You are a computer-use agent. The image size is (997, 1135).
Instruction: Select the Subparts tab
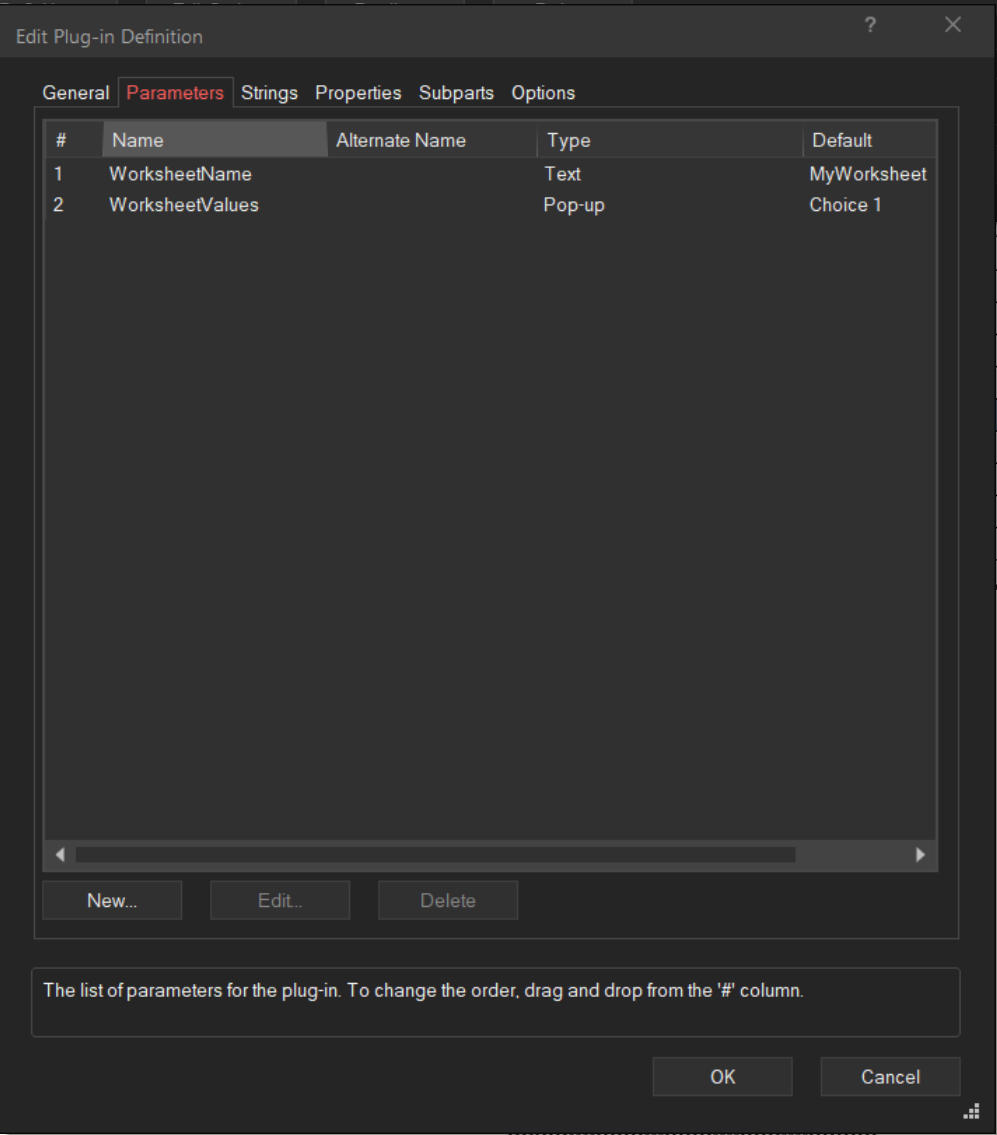coord(456,93)
